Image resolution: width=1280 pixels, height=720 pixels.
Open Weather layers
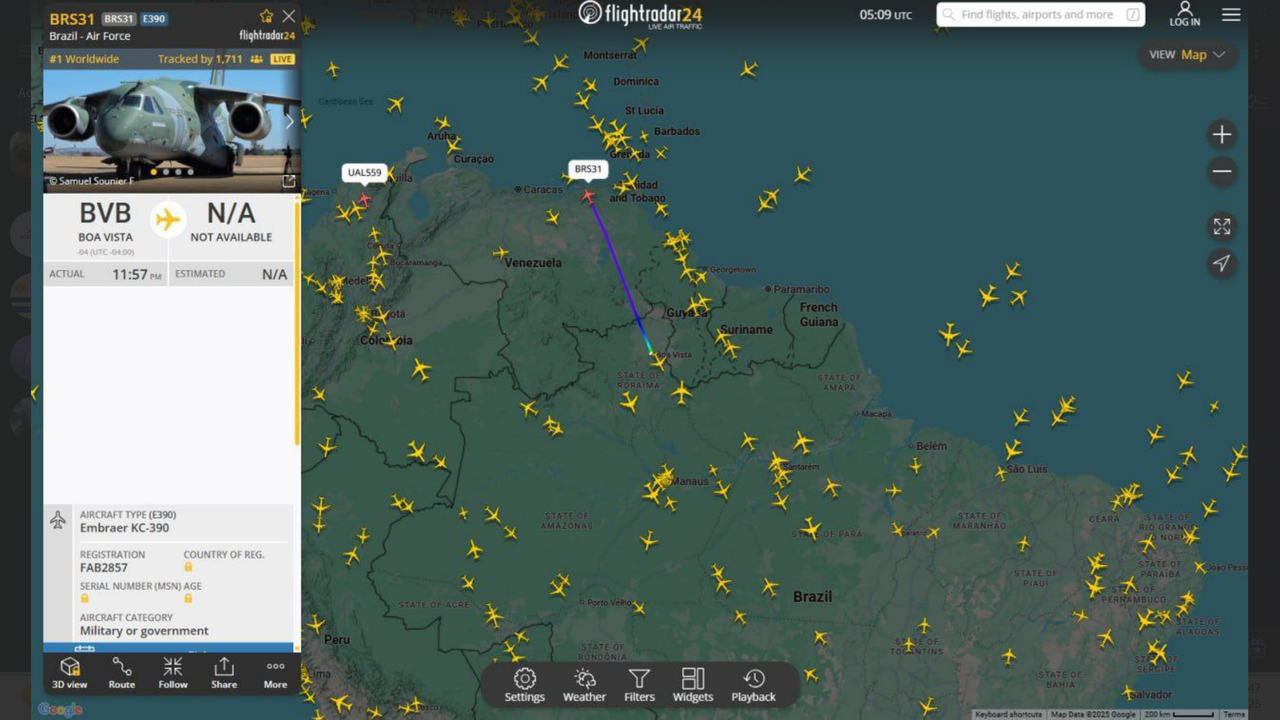(x=584, y=686)
